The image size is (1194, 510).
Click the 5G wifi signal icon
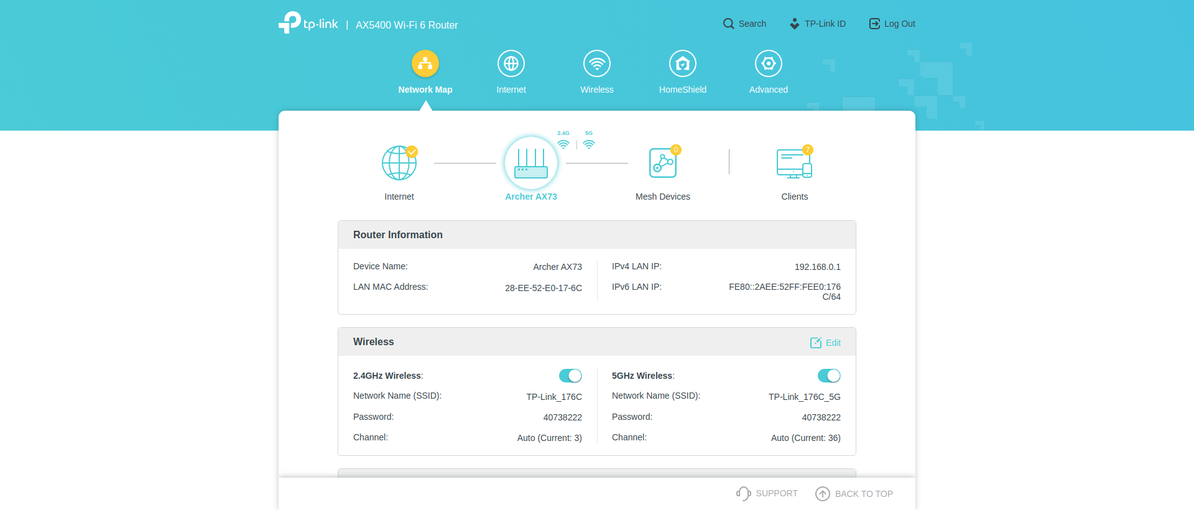589,143
